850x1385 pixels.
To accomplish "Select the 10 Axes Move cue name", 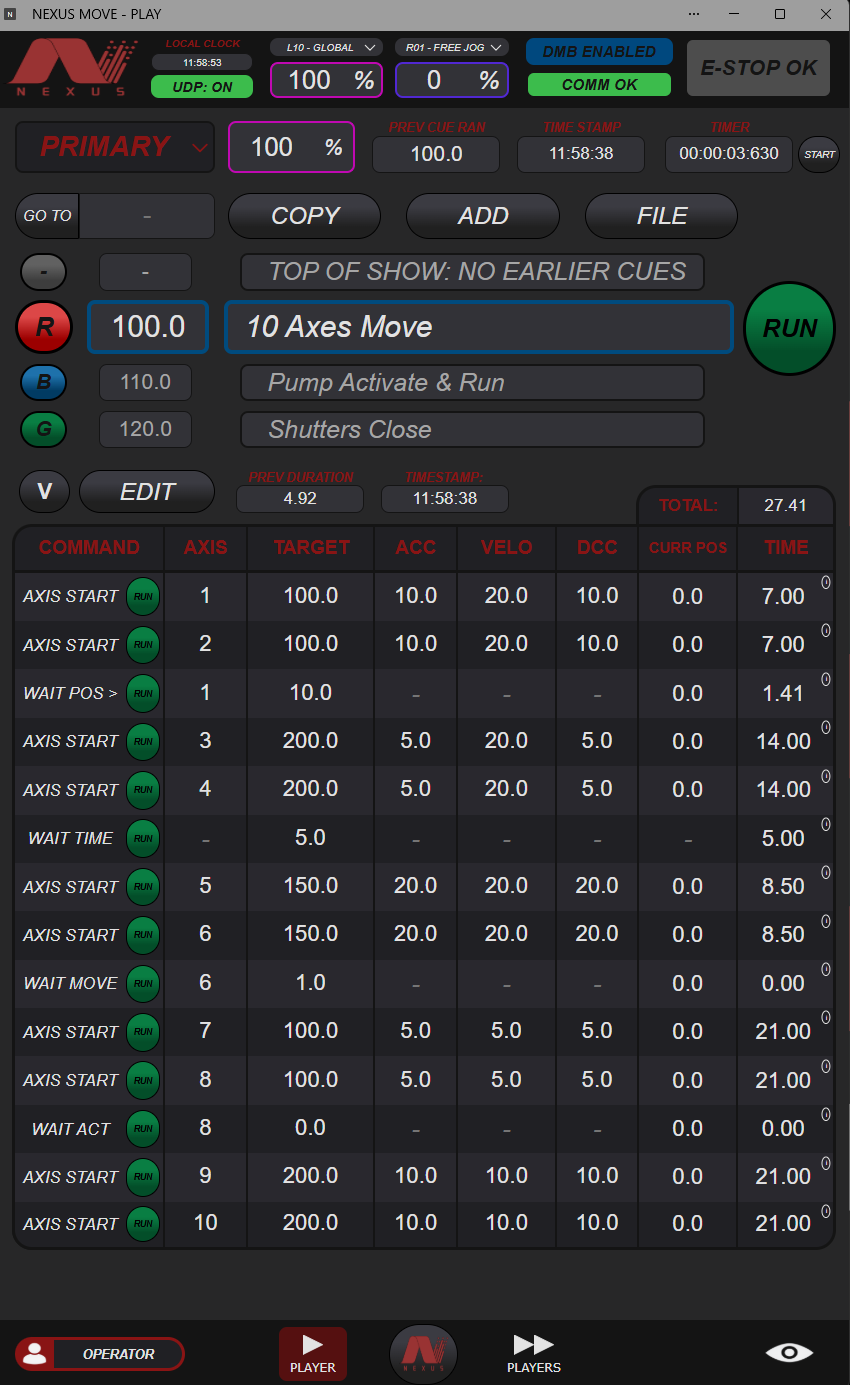I will 479,327.
